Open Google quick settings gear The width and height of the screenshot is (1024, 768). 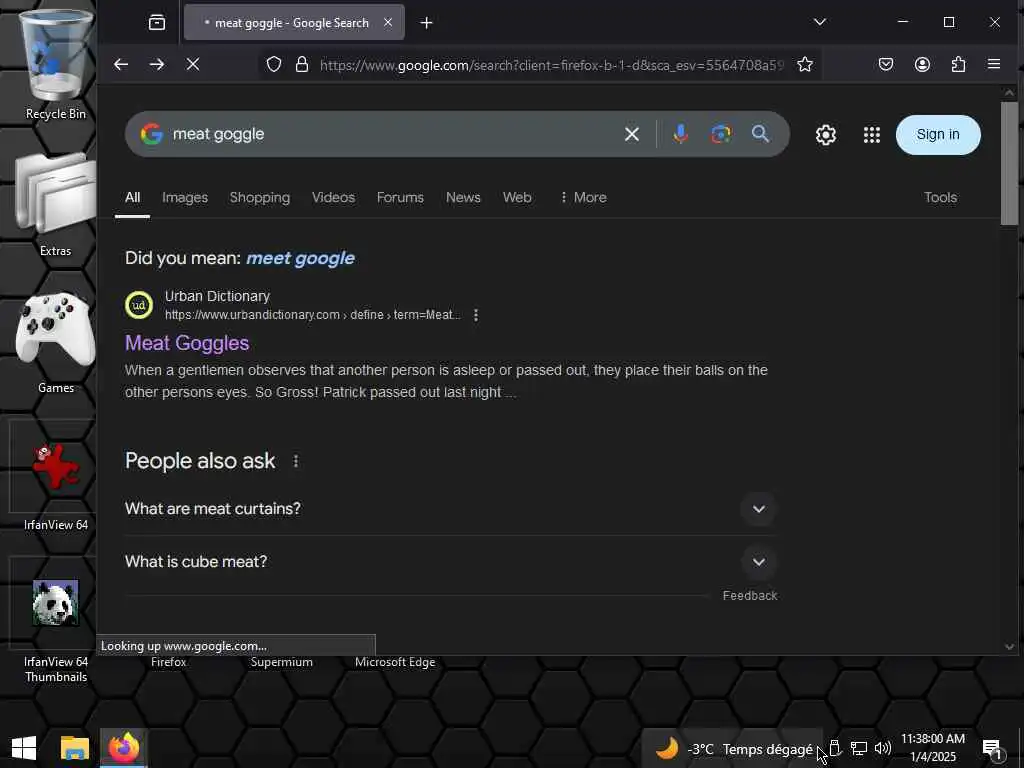coord(825,135)
